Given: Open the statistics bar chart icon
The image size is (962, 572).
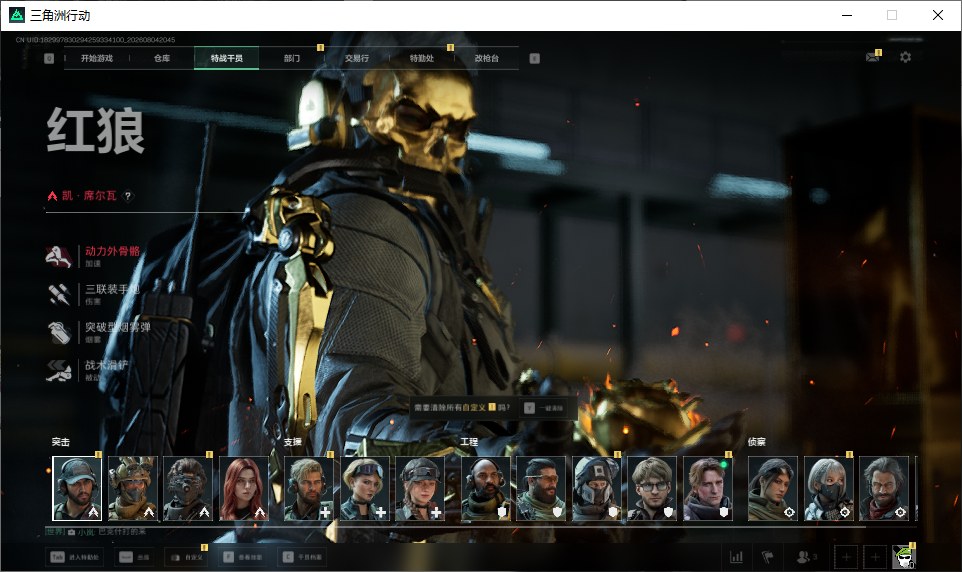Looking at the screenshot, I should [736, 557].
